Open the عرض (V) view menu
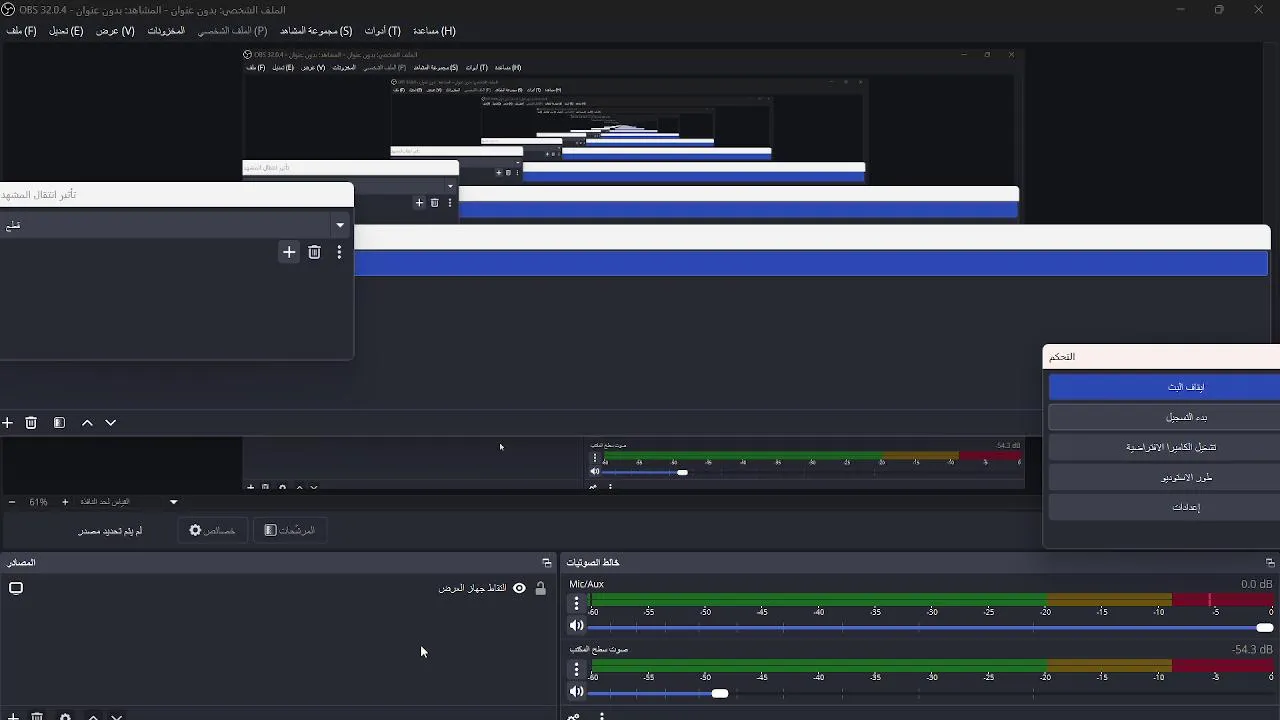This screenshot has height=720, width=1280. [115, 31]
